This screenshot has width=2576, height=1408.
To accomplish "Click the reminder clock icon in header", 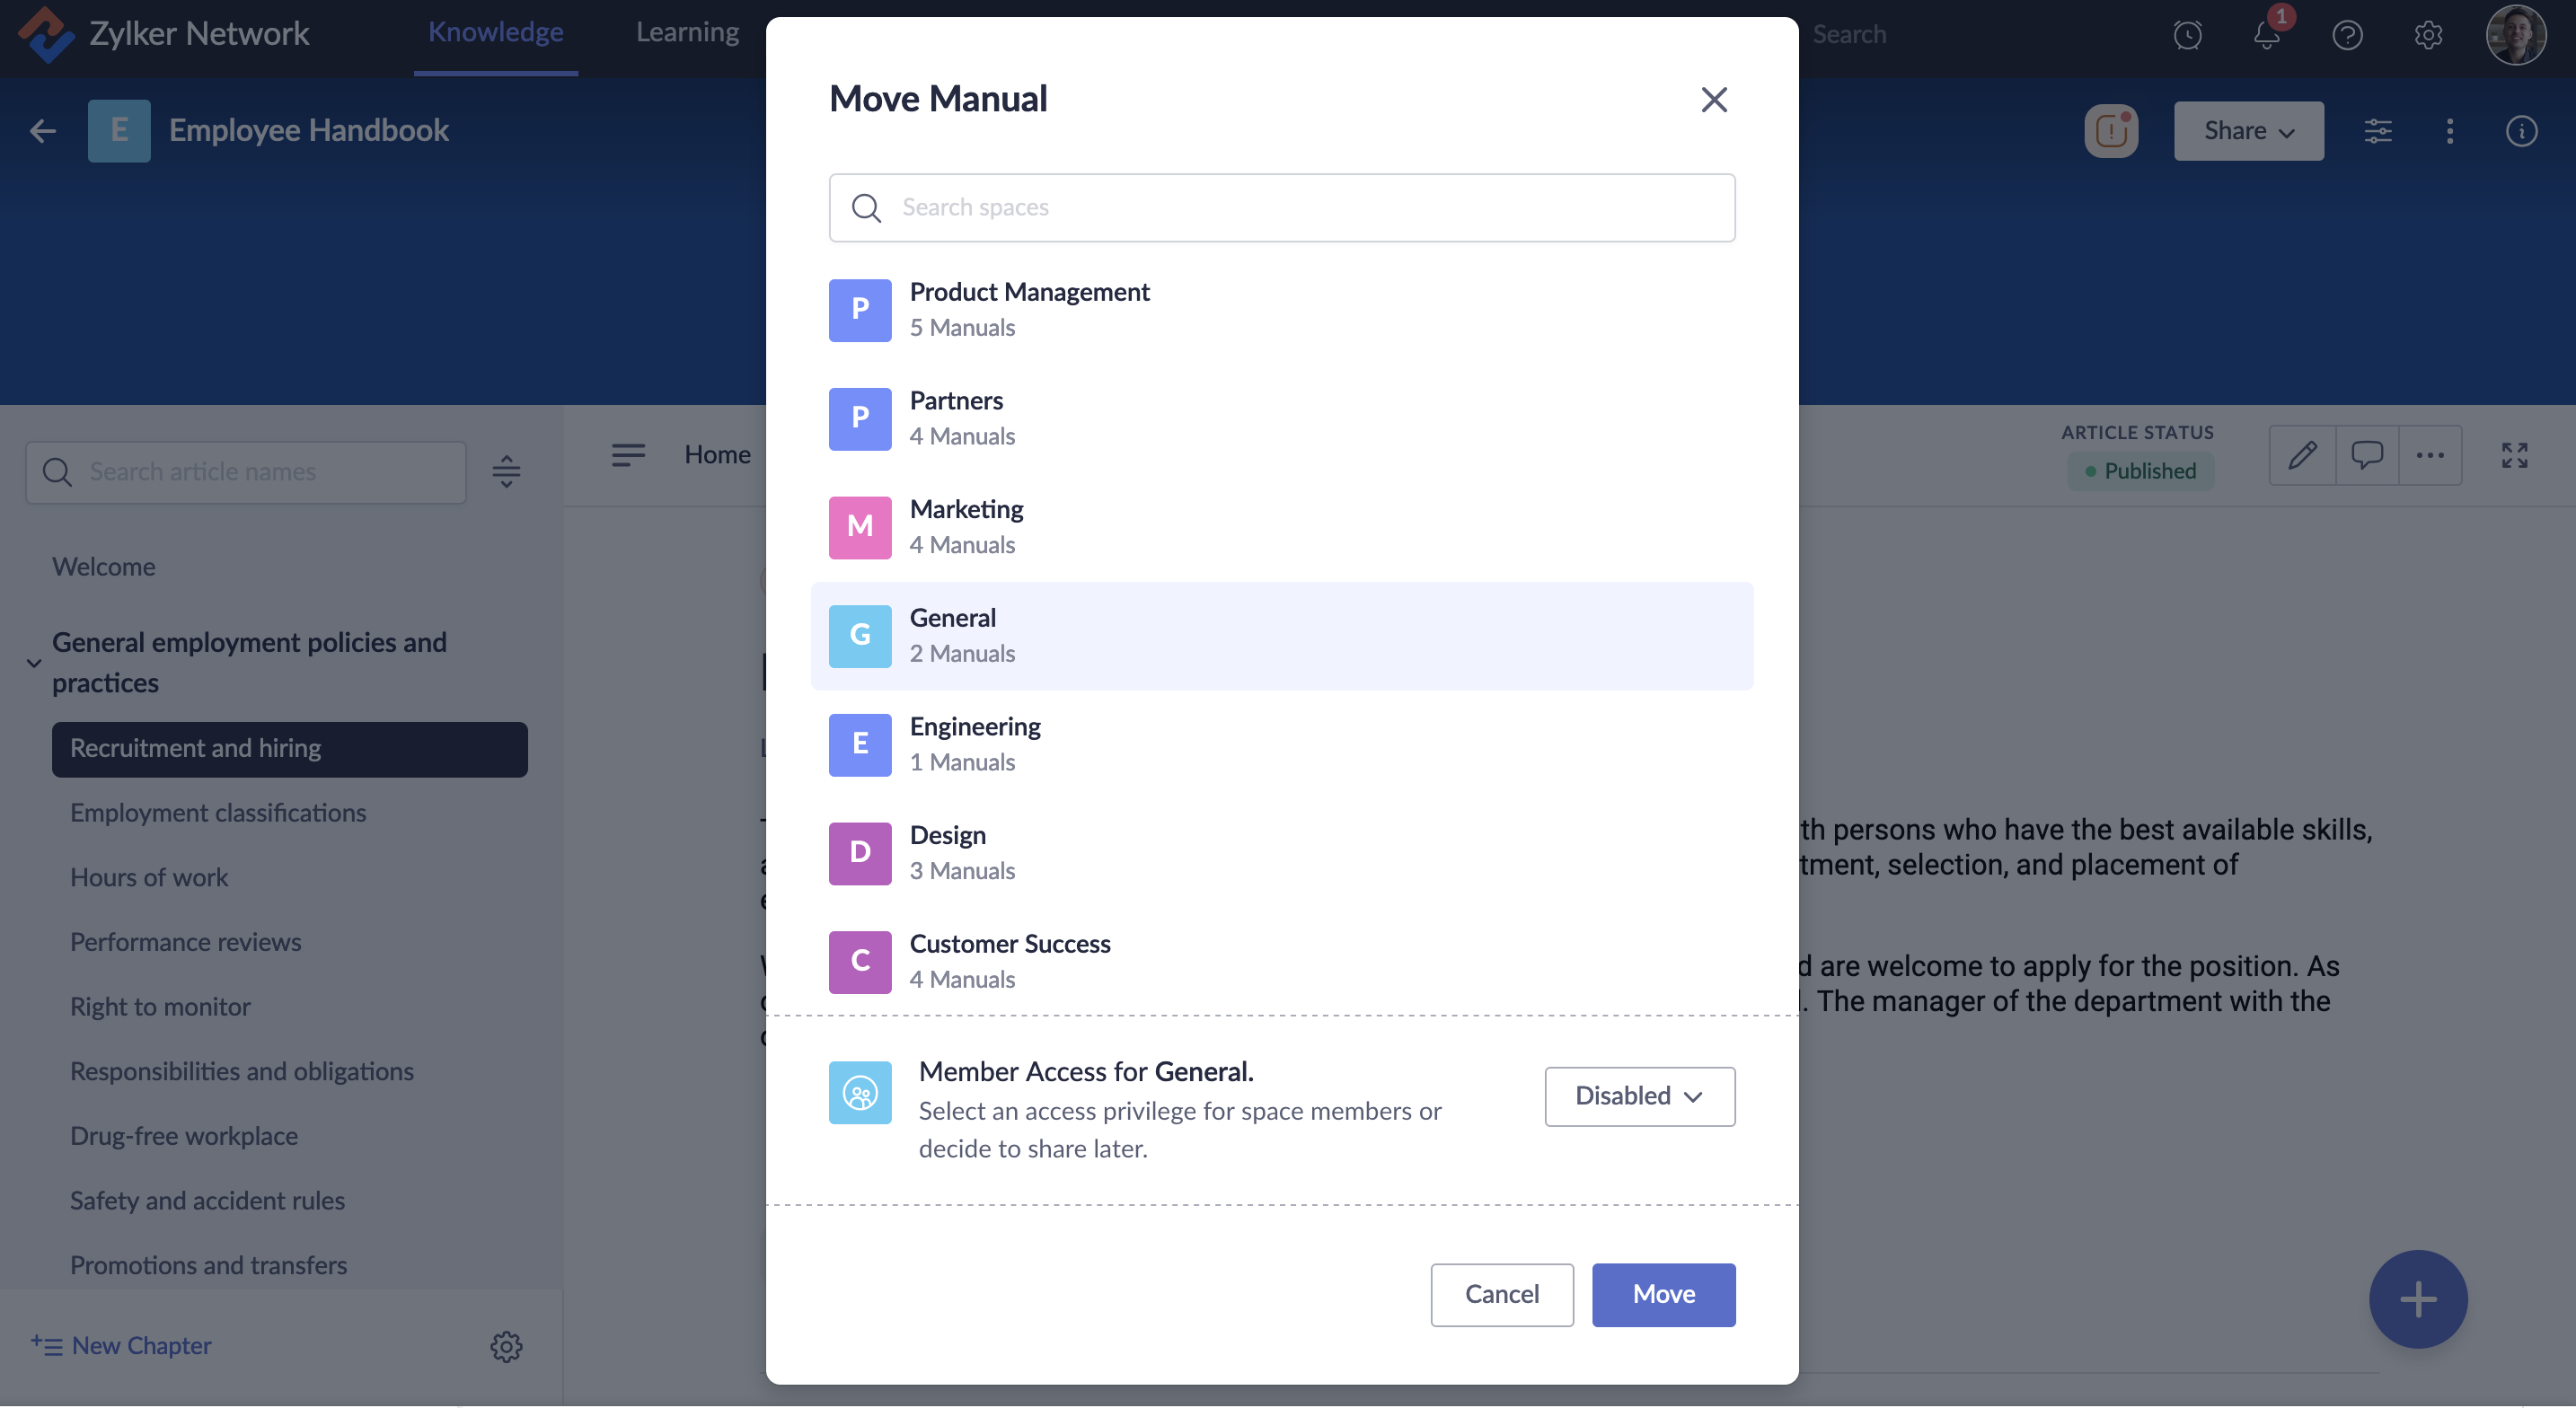I will point(2187,36).
